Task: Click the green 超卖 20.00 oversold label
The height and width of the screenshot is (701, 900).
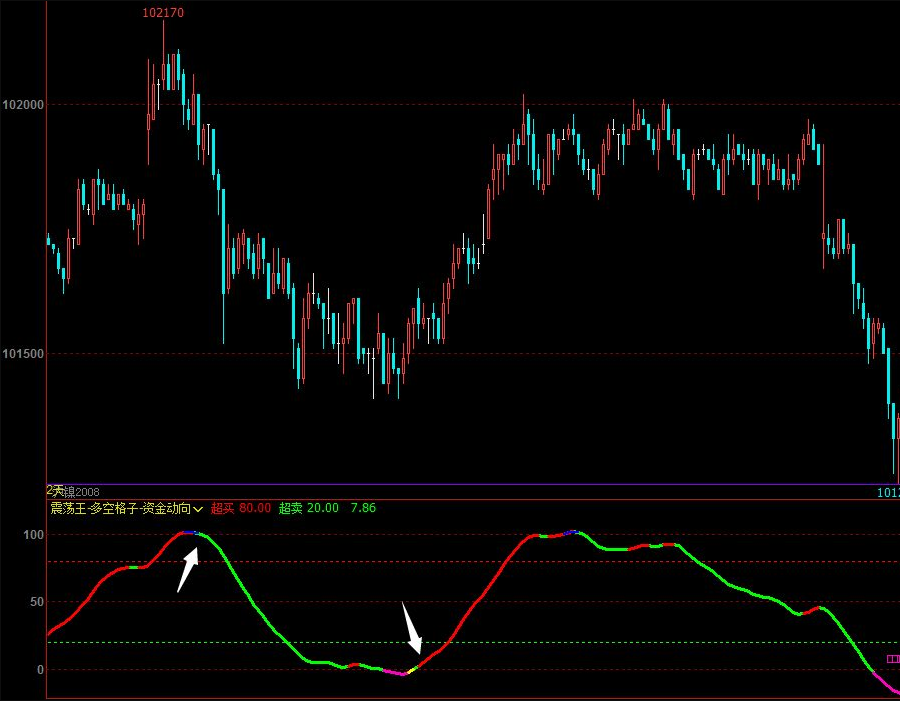Action: (309, 508)
